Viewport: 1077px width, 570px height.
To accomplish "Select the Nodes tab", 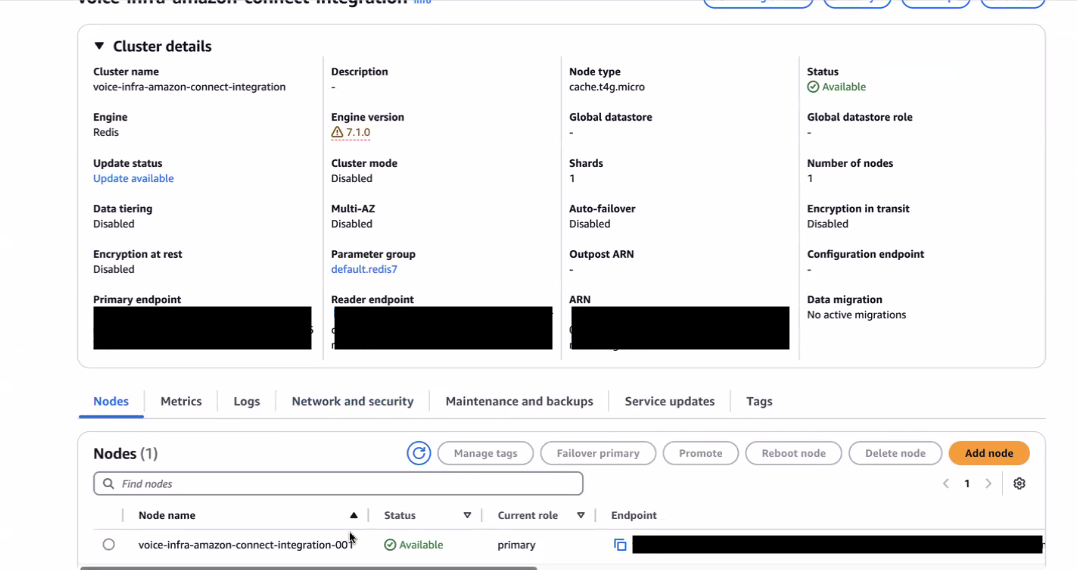I will (111, 401).
